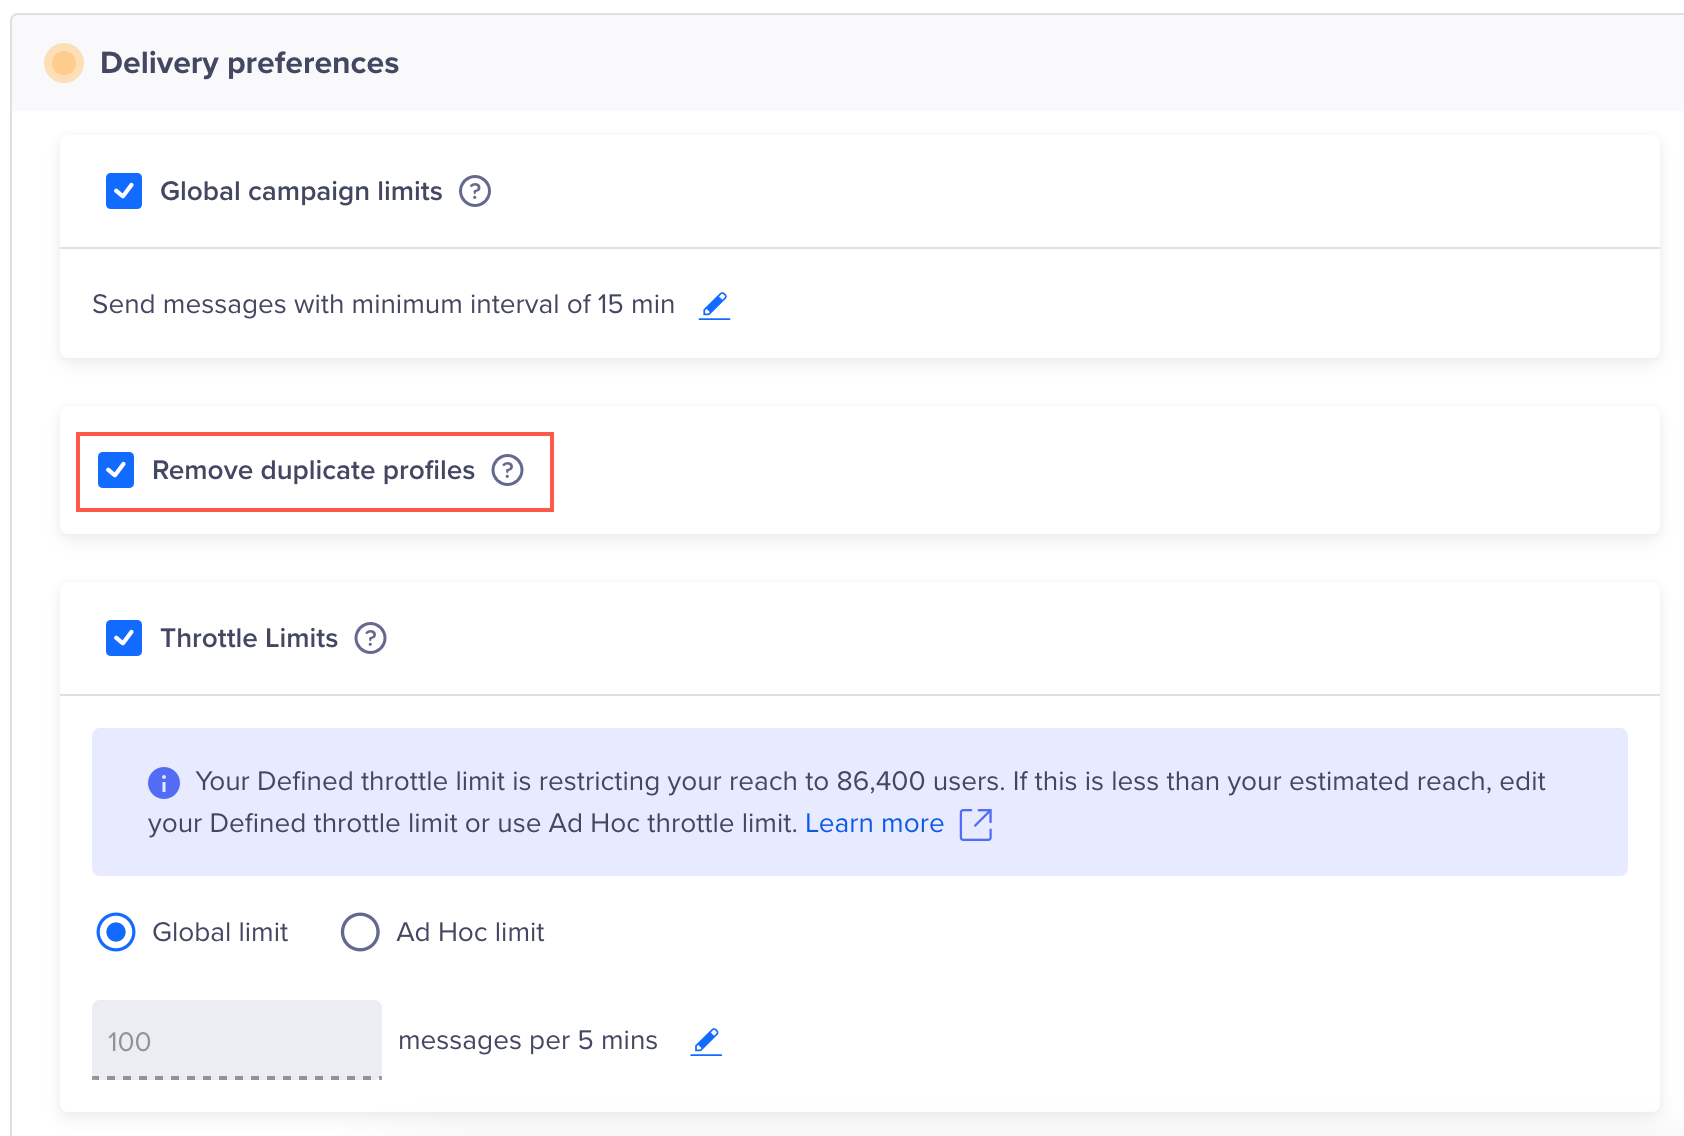Screen dimensions: 1684x1136
Task: Click the external link icon after Learn more
Action: (x=976, y=825)
